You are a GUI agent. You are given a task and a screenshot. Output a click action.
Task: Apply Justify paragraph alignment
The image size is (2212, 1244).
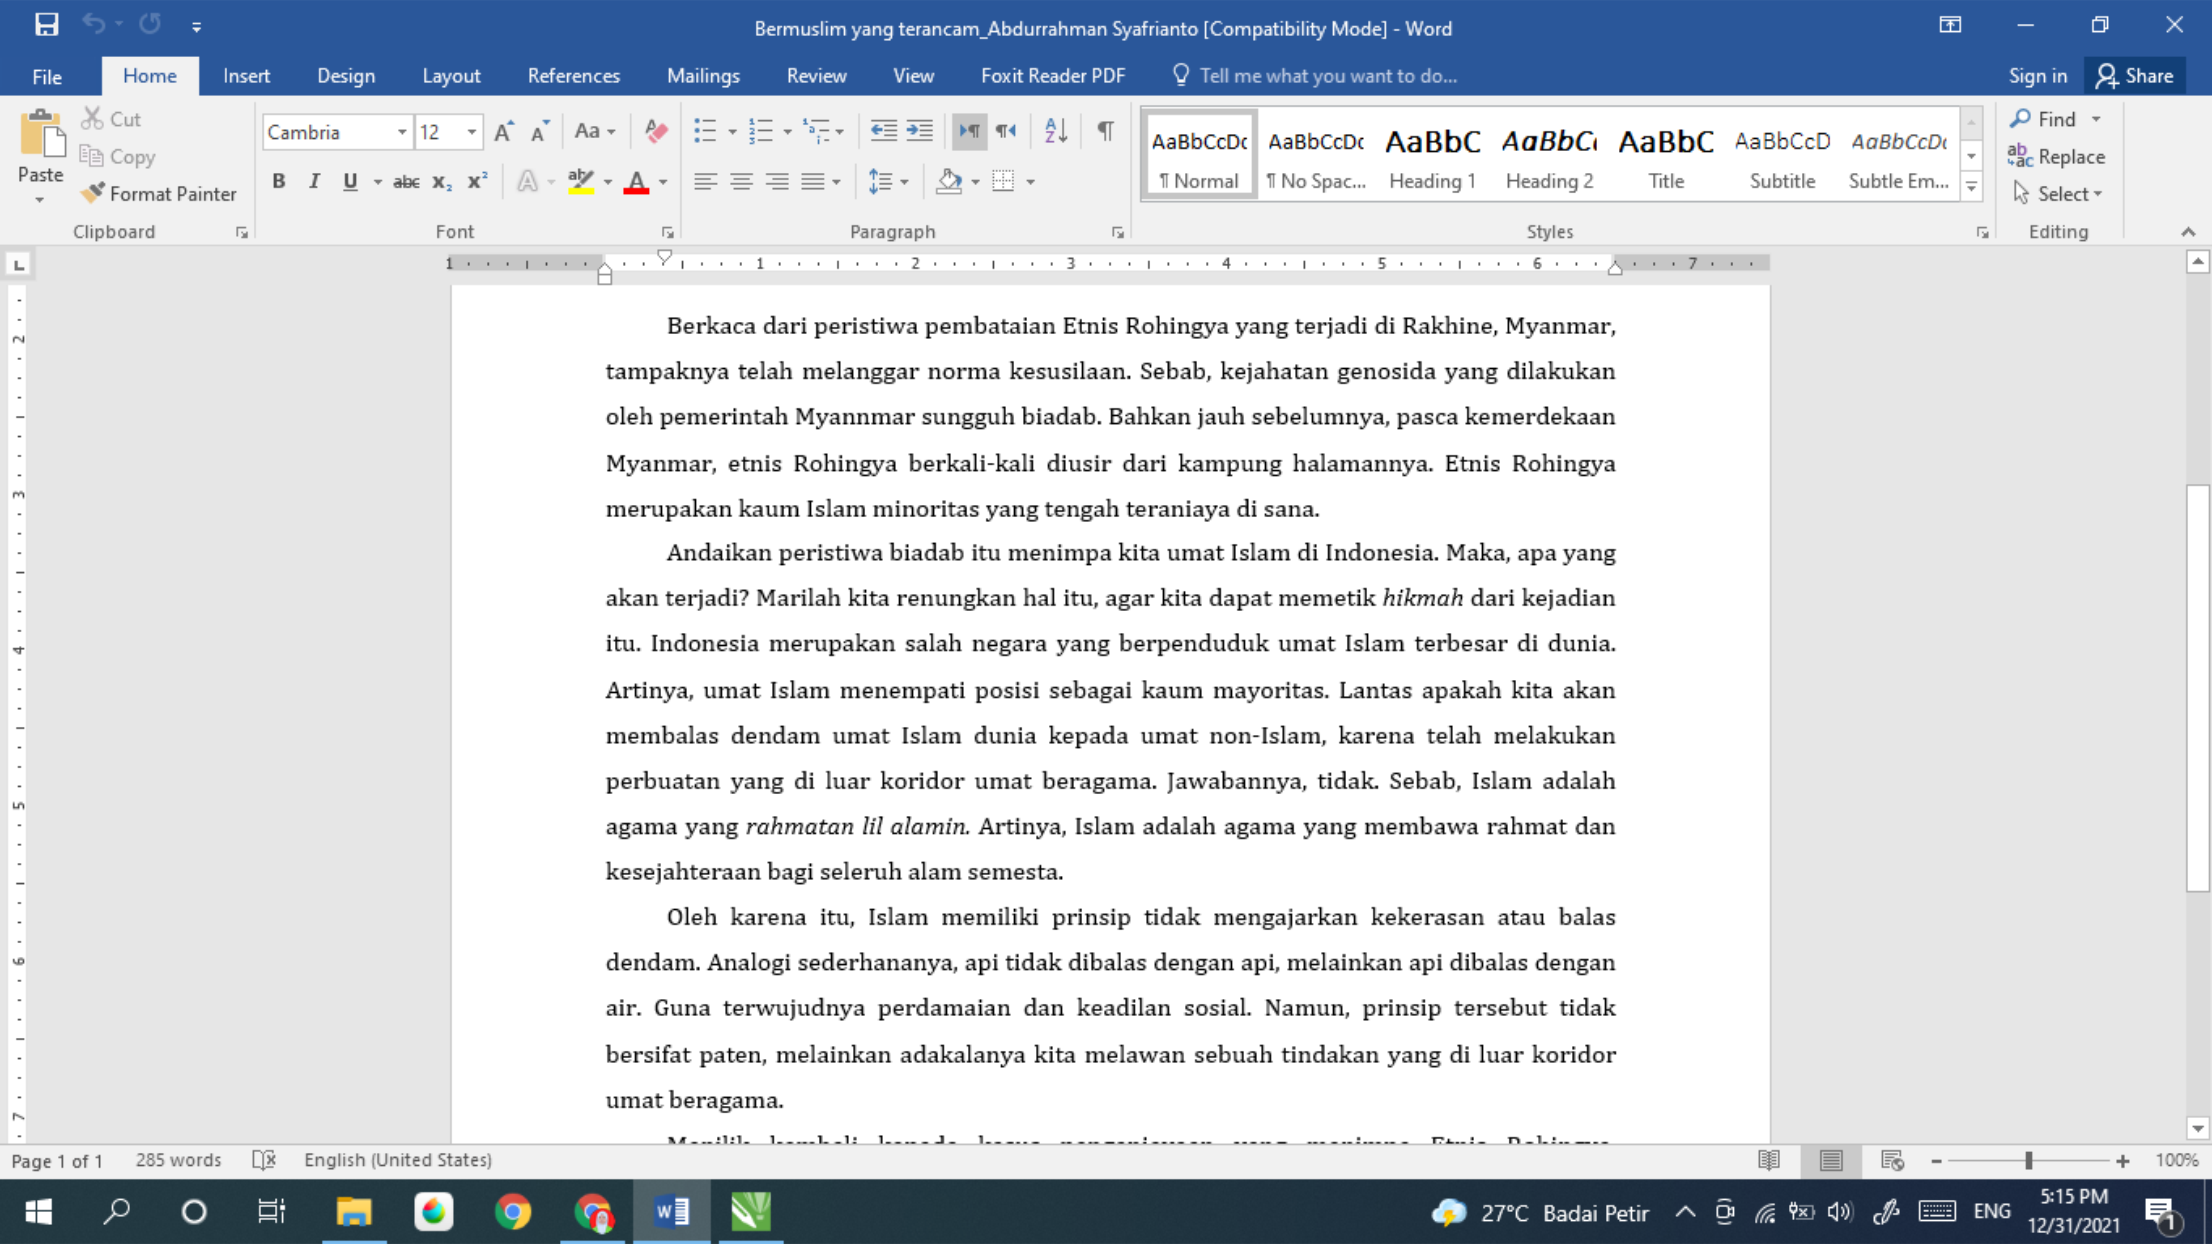tap(813, 181)
